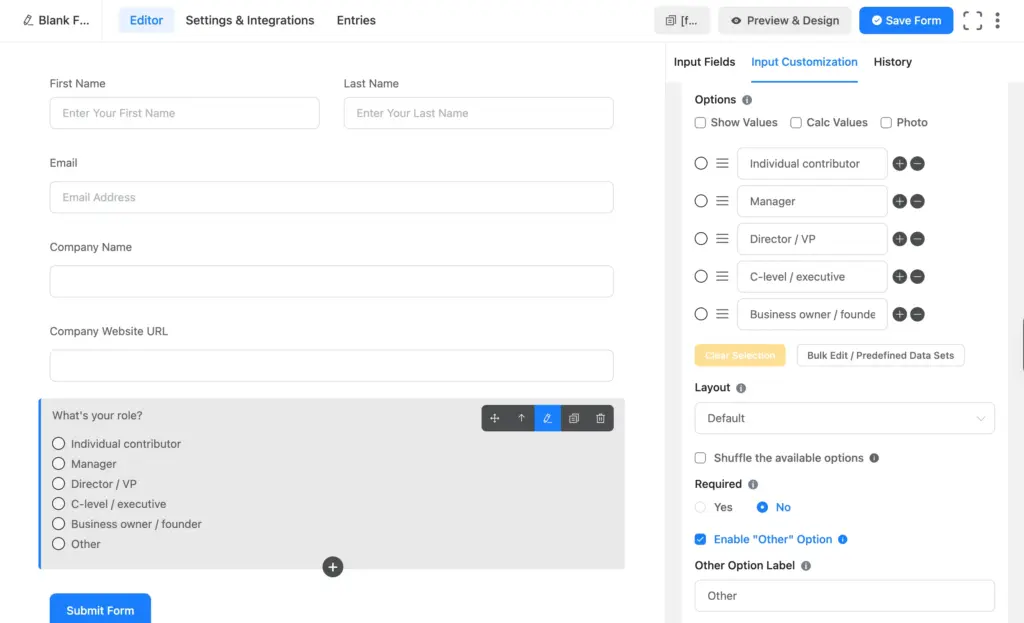Add option after Business owner / founder

[899, 314]
